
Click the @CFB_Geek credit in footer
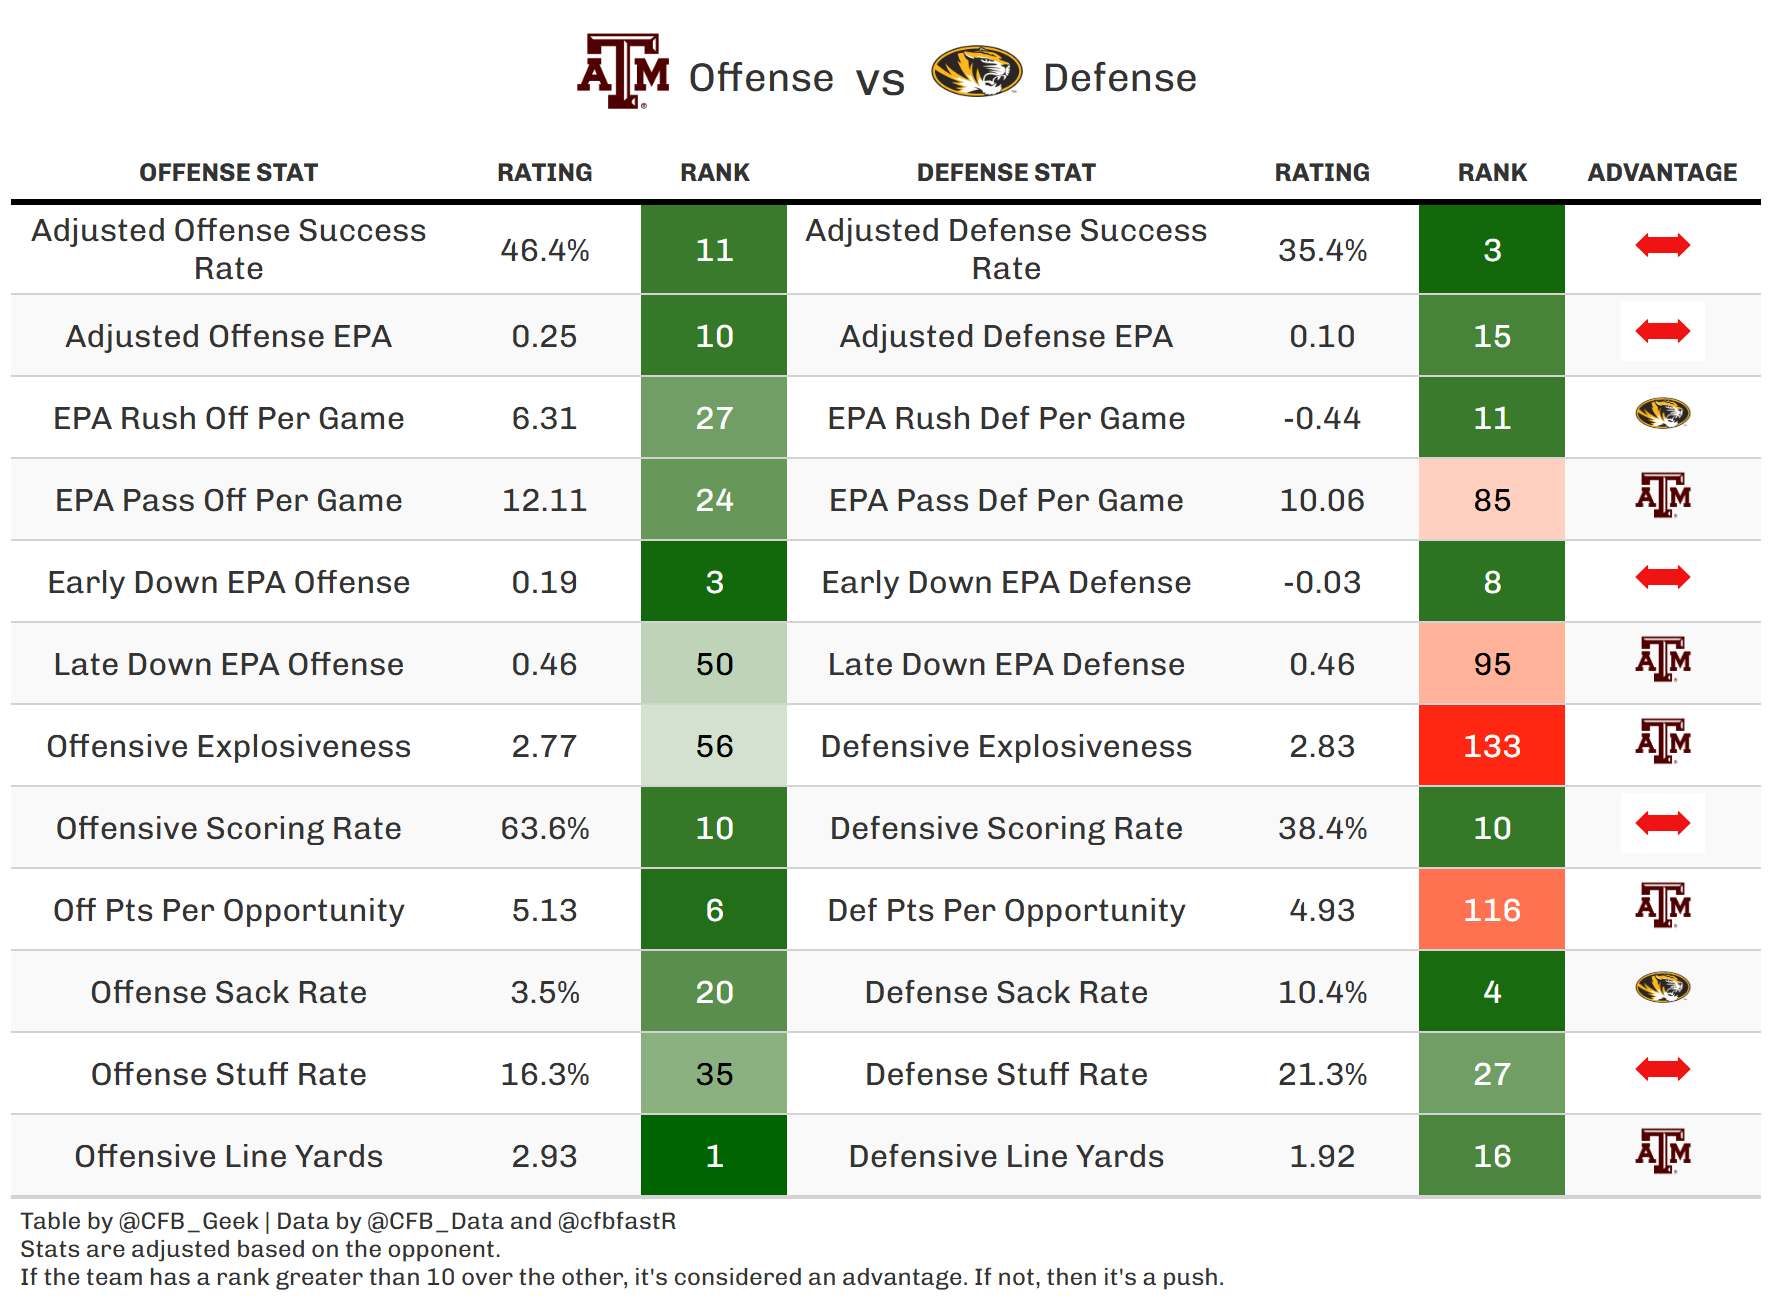tap(188, 1221)
